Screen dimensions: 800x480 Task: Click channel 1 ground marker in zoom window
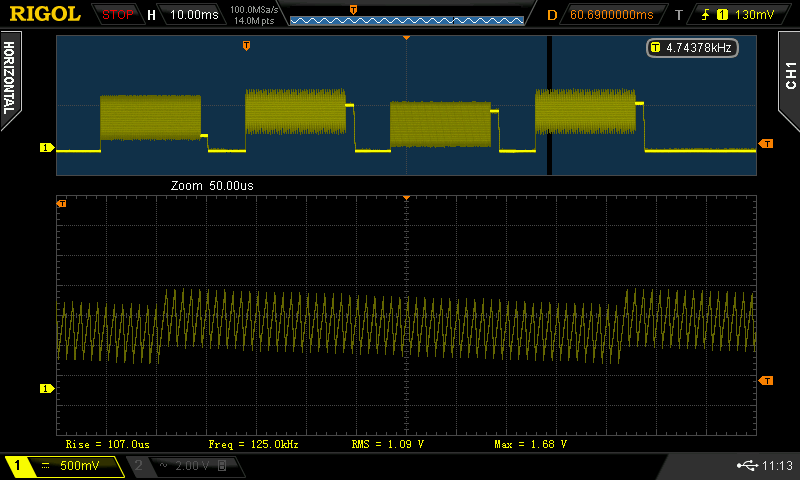(x=46, y=389)
